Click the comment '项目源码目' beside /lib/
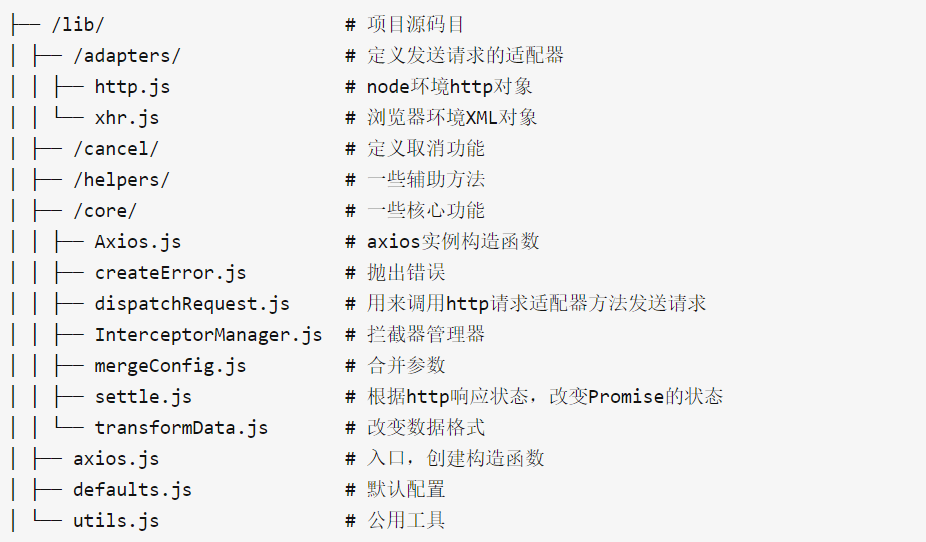926x542 pixels. point(416,25)
